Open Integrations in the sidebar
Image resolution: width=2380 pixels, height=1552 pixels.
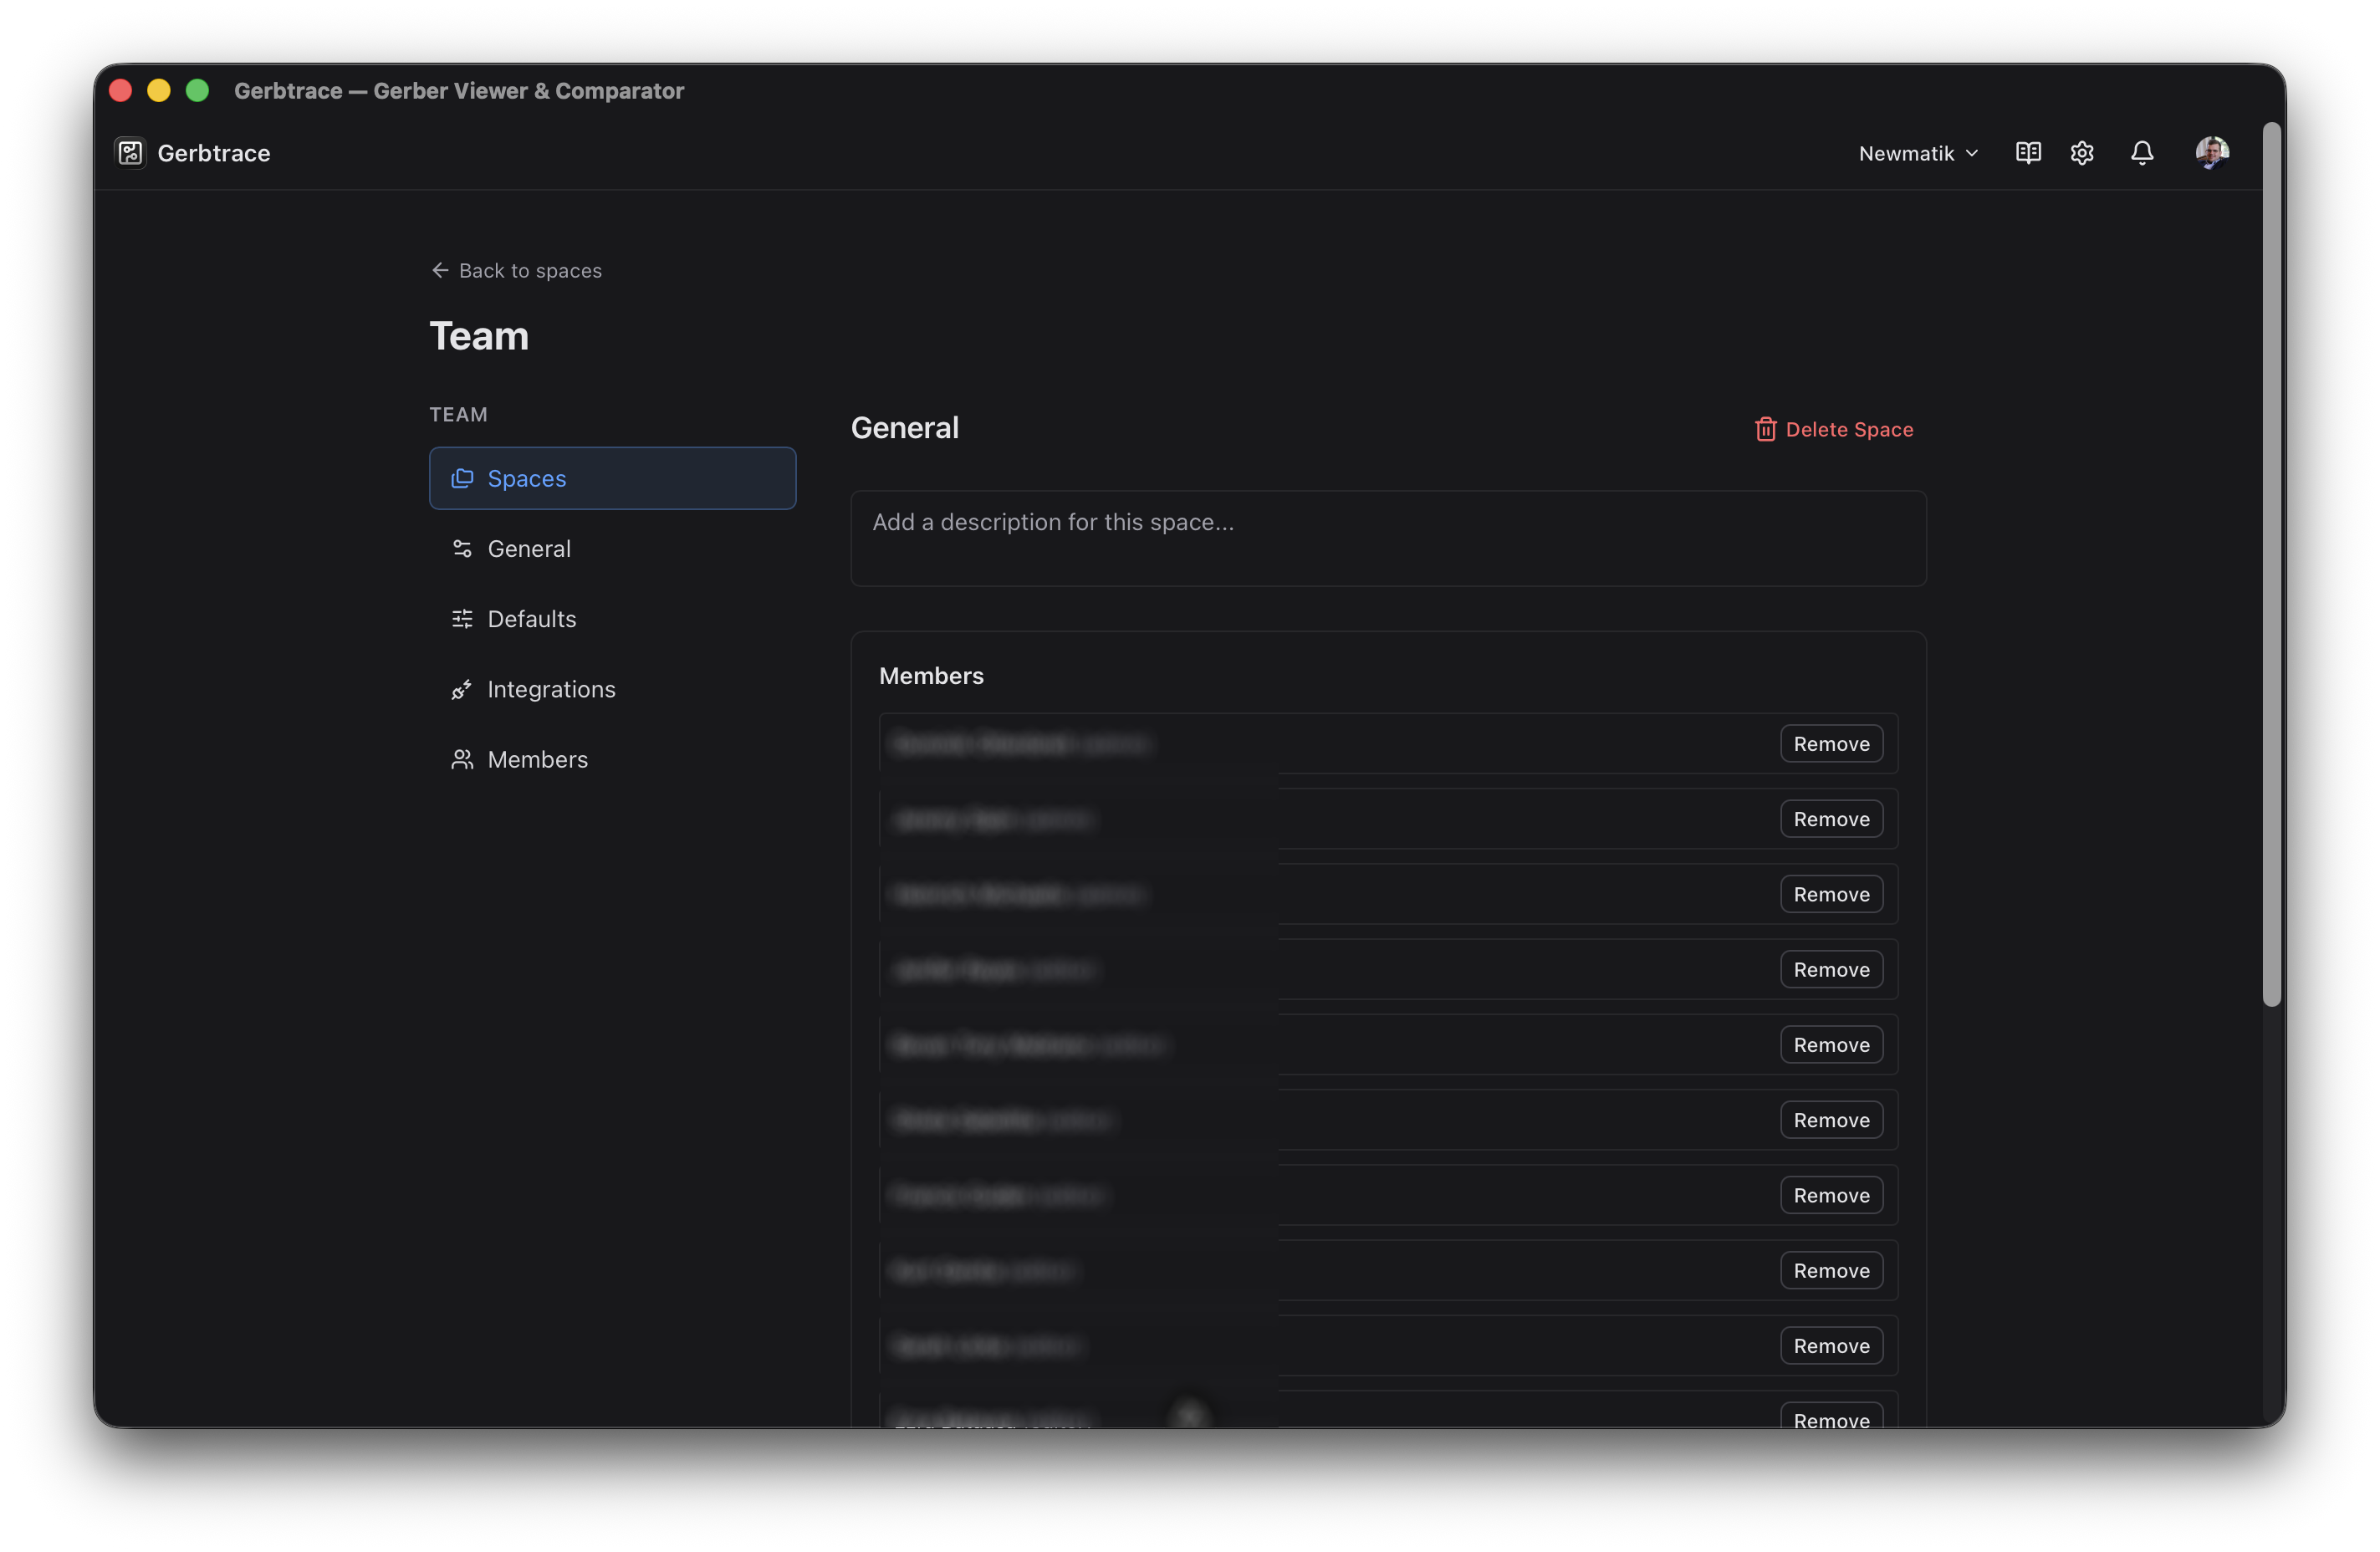[613, 689]
